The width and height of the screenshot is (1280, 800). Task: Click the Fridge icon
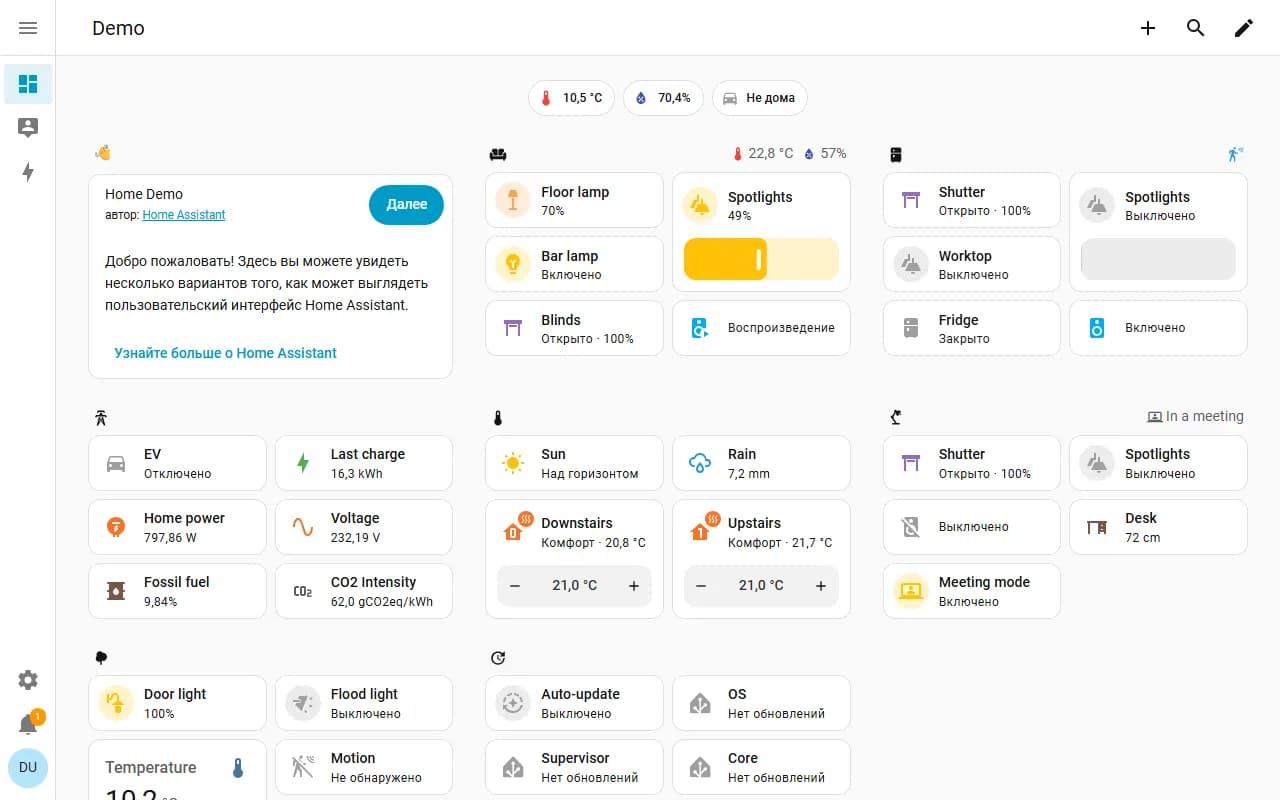point(911,328)
